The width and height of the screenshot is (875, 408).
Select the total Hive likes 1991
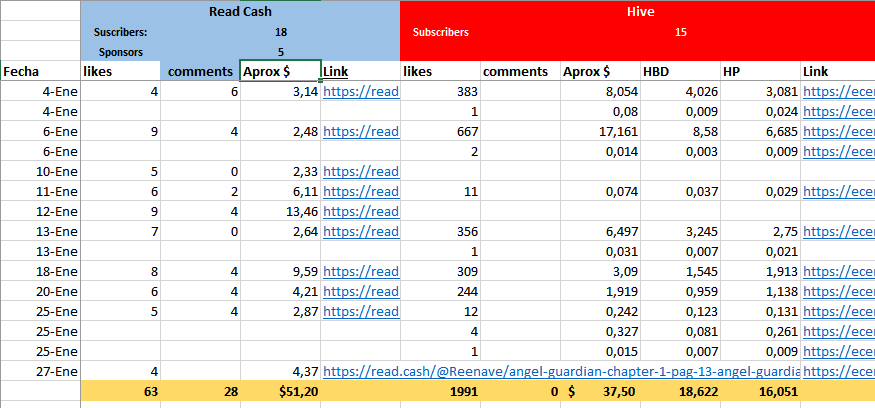[x=440, y=392]
